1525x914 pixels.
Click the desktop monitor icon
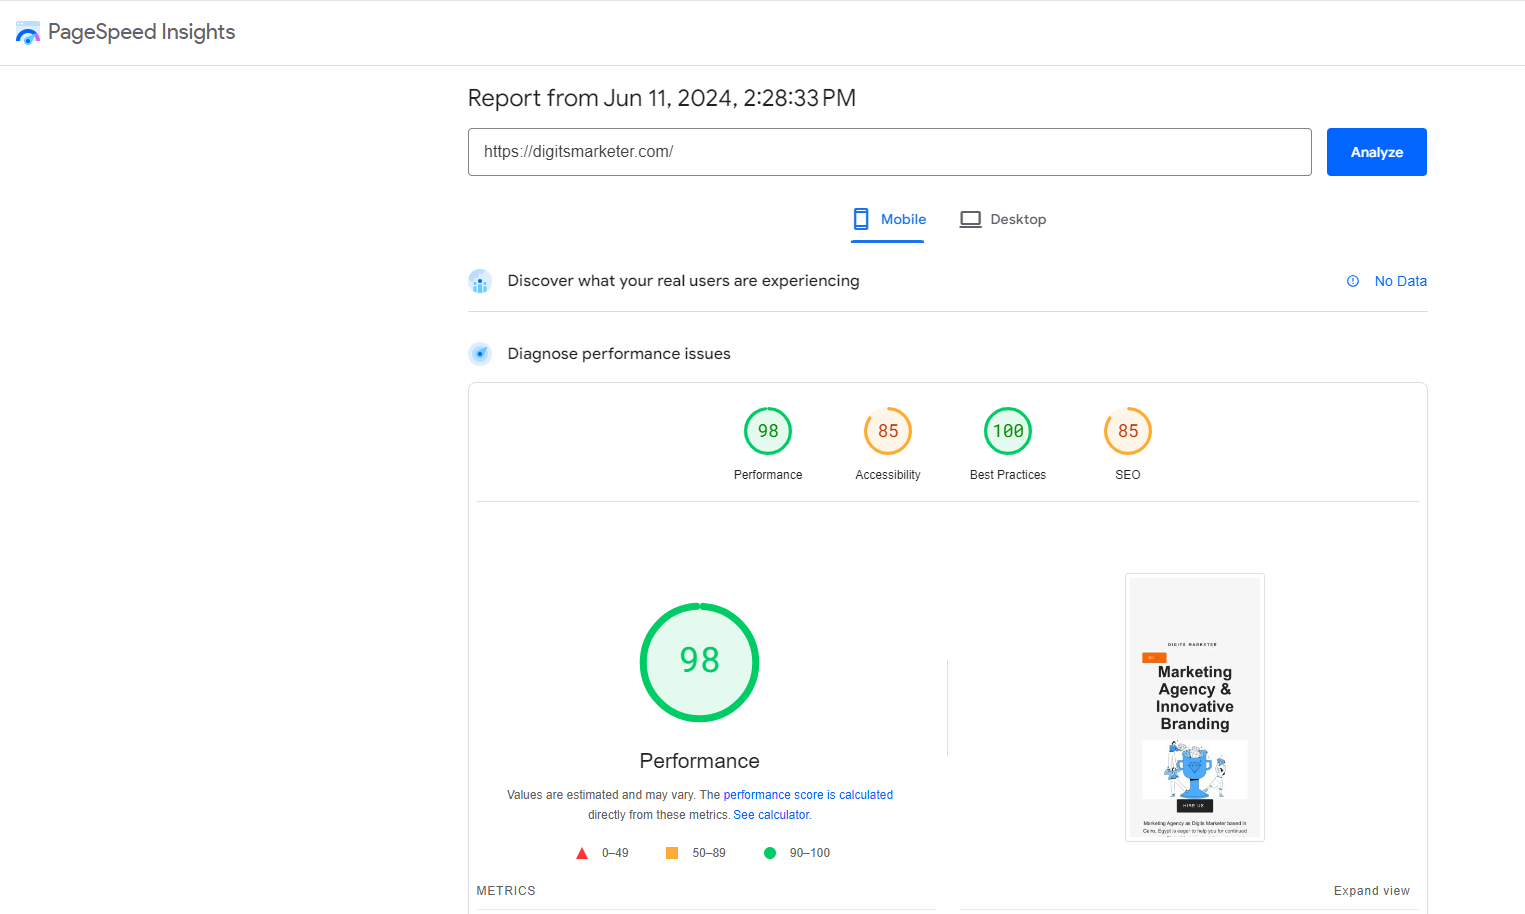970,219
